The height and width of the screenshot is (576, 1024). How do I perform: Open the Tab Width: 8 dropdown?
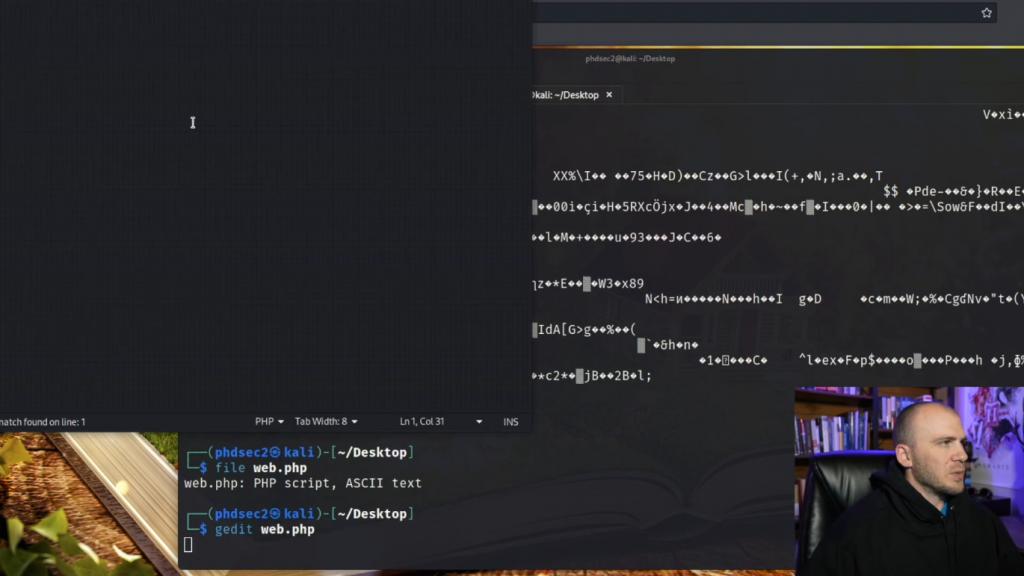326,422
